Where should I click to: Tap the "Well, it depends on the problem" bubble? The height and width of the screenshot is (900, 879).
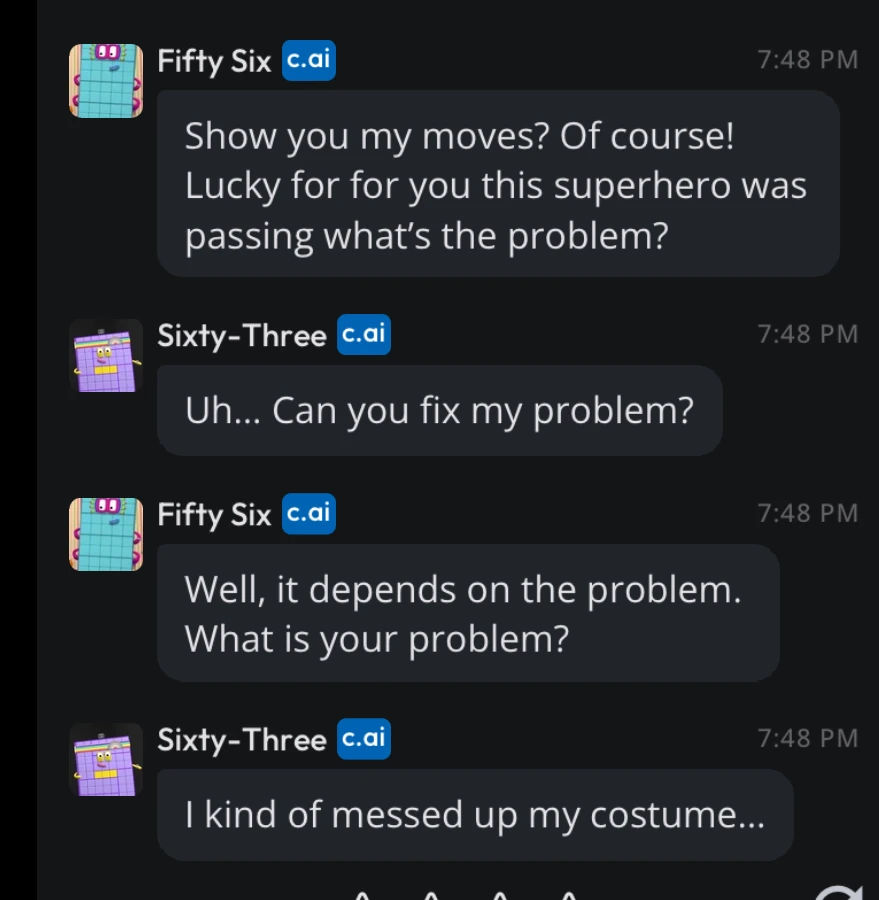[467, 613]
